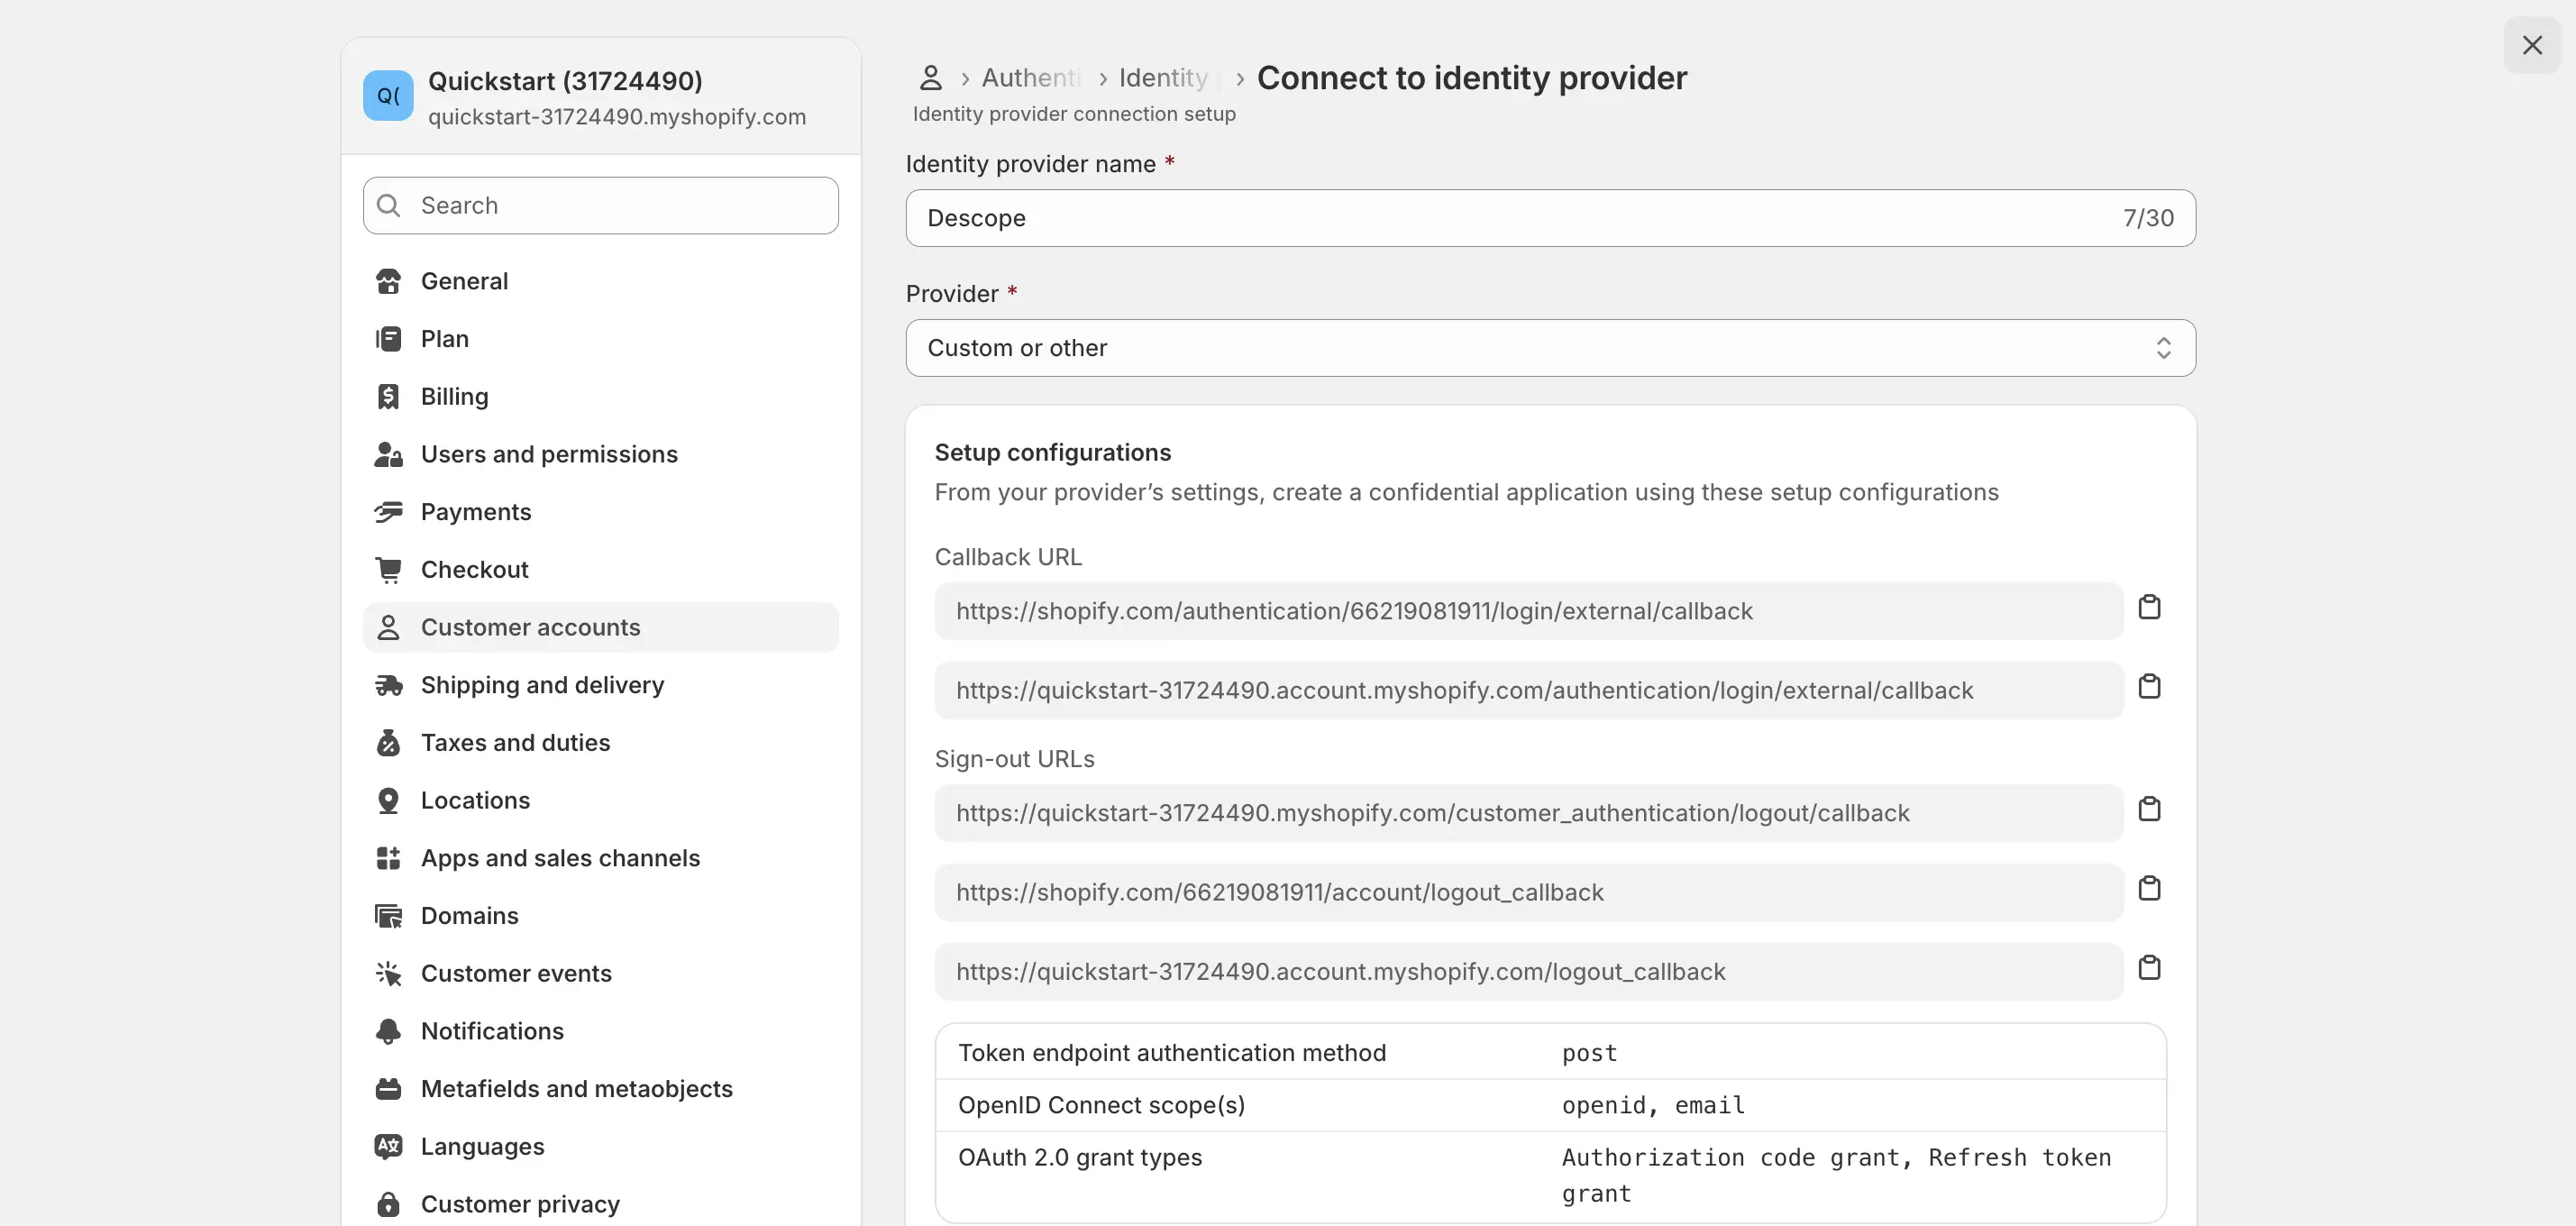Click 'Authorization code grant, Refresh token grant' value
2576x1226 pixels.
tap(1836, 1175)
